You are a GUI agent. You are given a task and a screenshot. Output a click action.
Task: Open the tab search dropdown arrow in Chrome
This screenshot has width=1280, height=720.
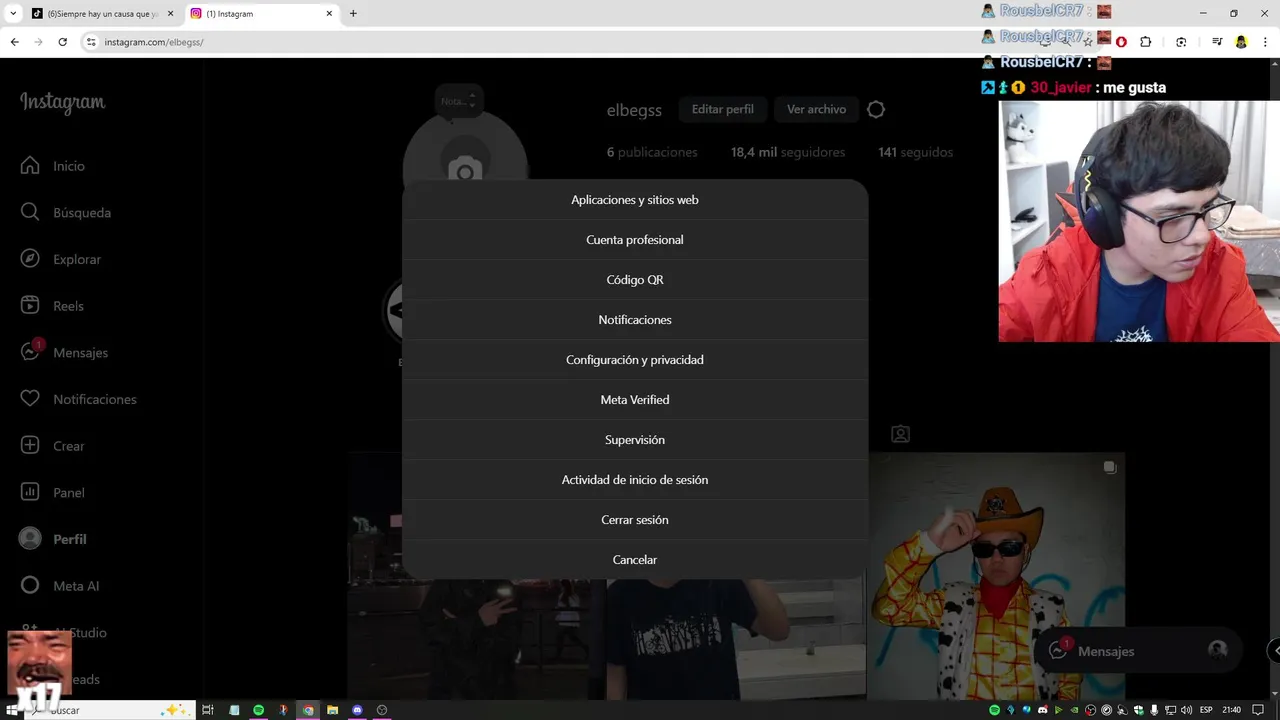(x=13, y=14)
